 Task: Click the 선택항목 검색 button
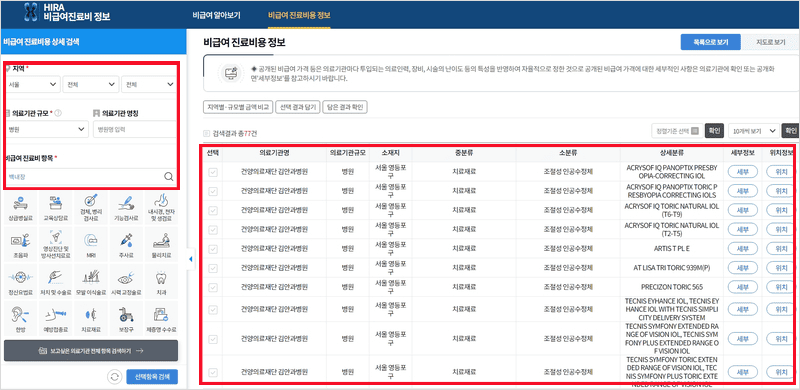(152, 377)
